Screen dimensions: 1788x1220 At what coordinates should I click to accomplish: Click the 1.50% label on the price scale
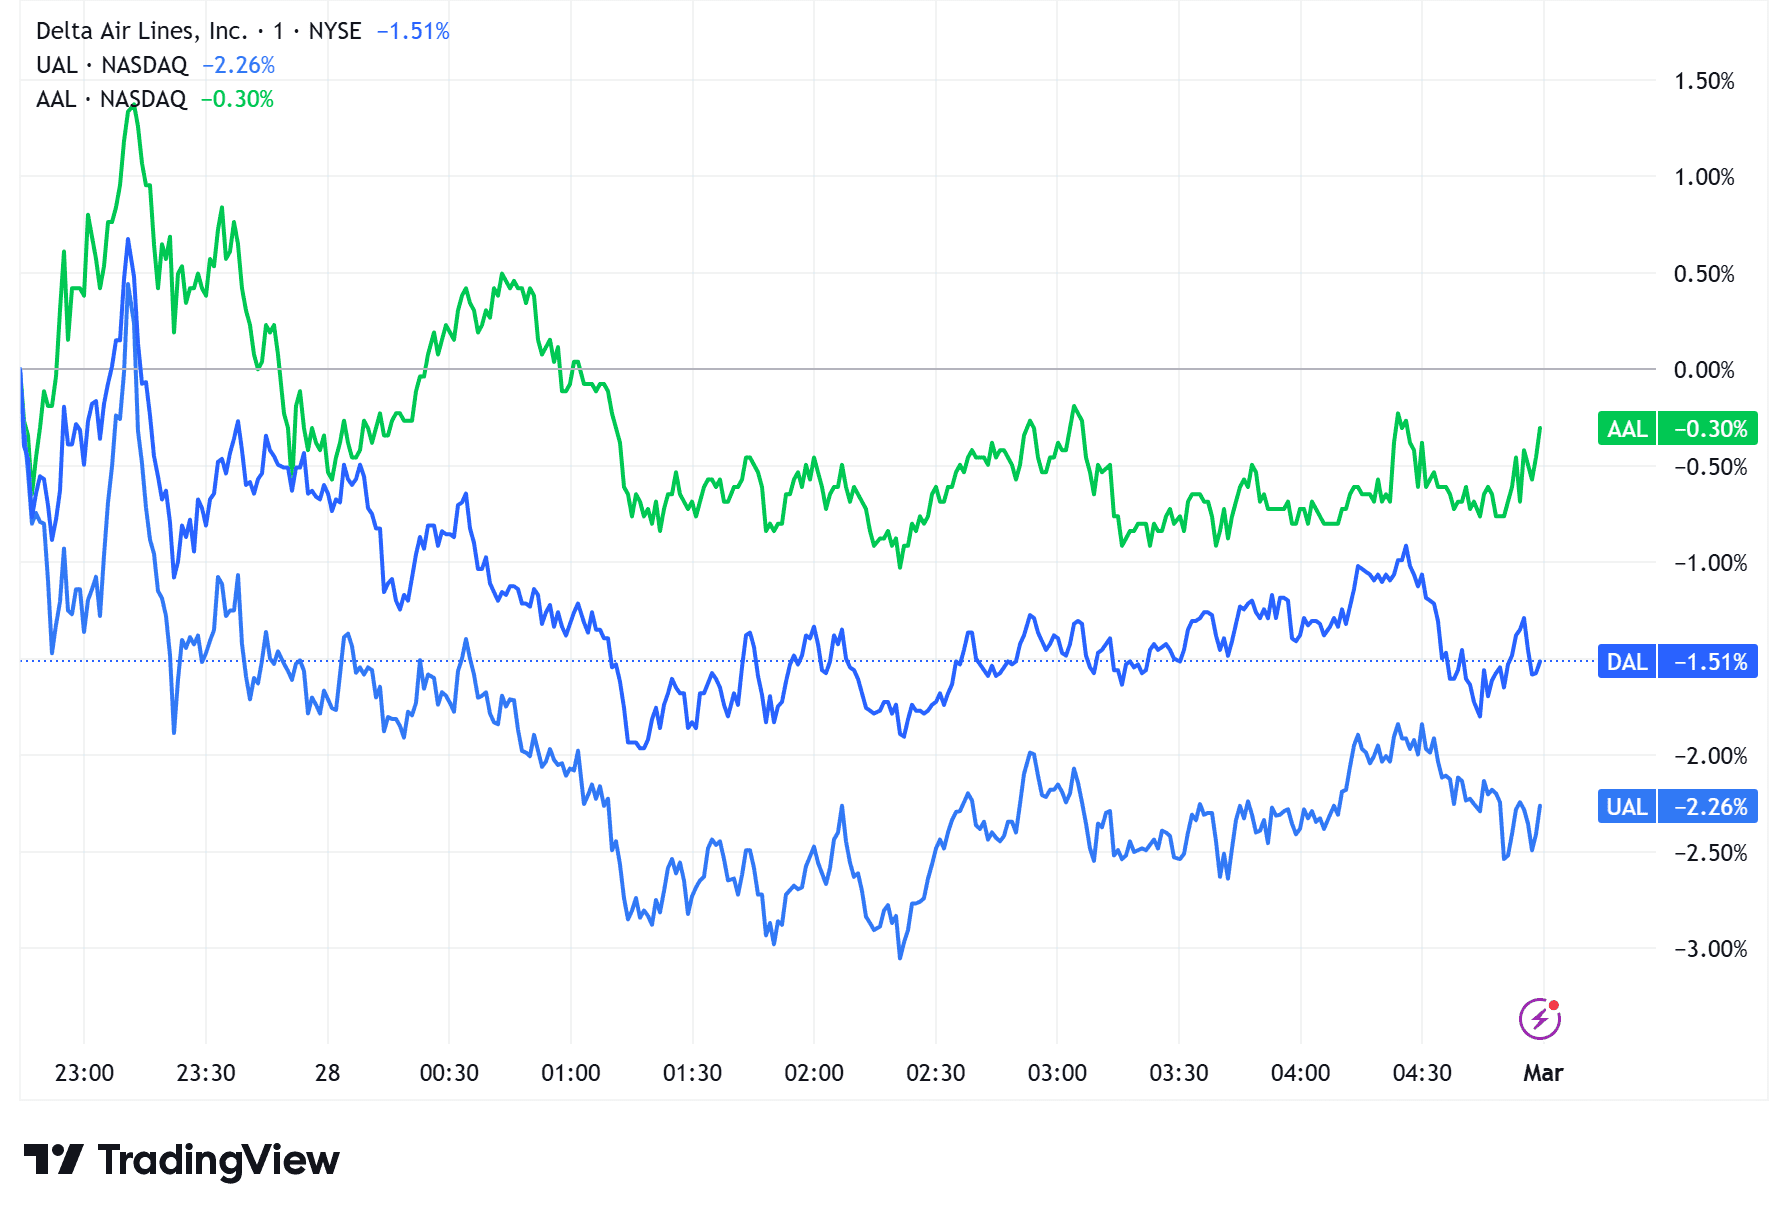coord(1704,81)
